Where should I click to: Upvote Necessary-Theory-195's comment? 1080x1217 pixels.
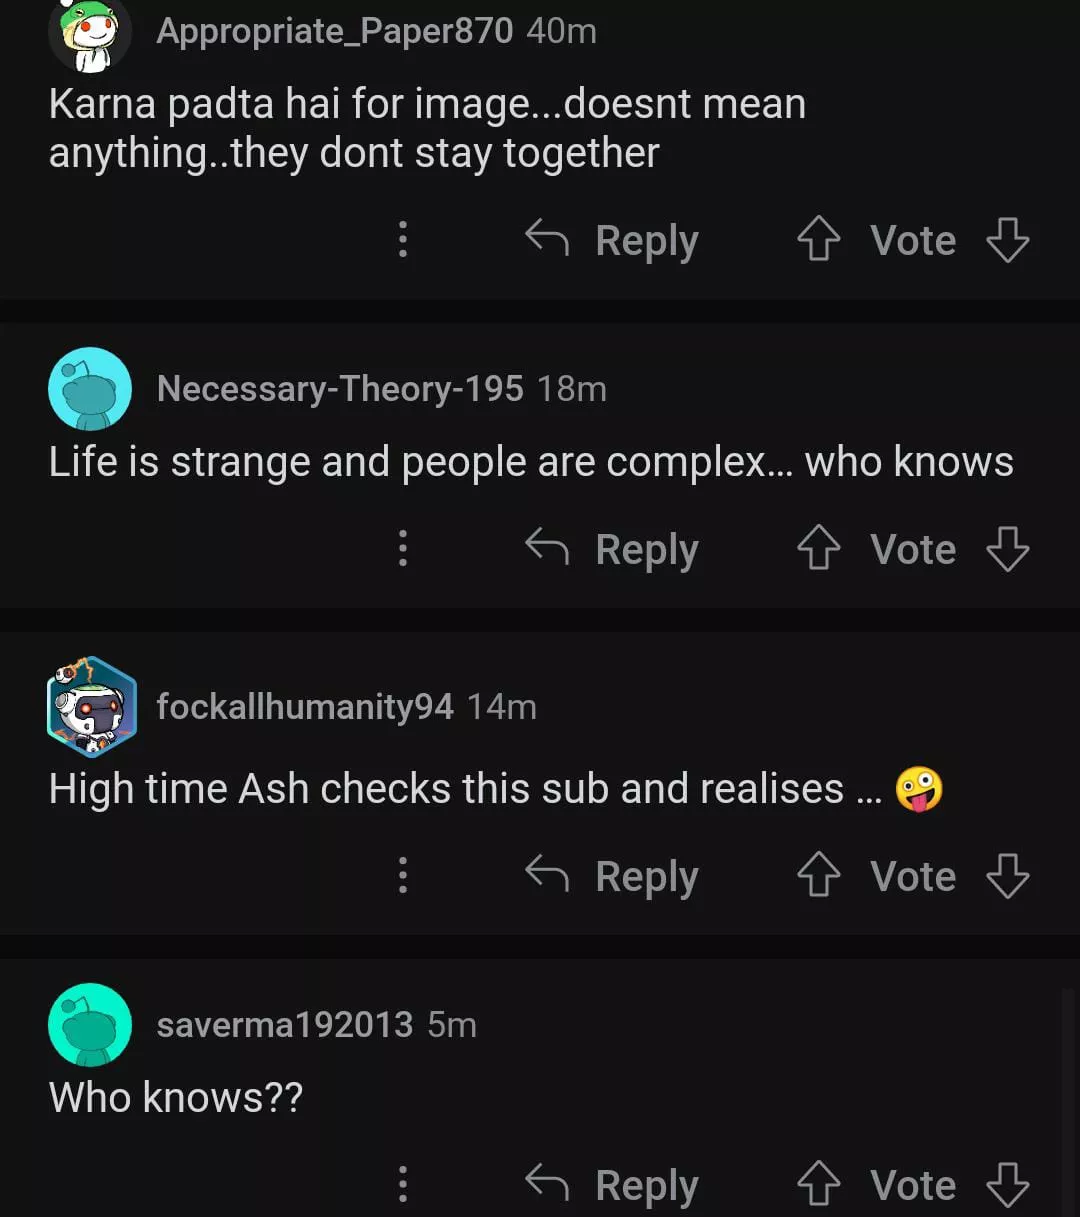click(x=818, y=549)
